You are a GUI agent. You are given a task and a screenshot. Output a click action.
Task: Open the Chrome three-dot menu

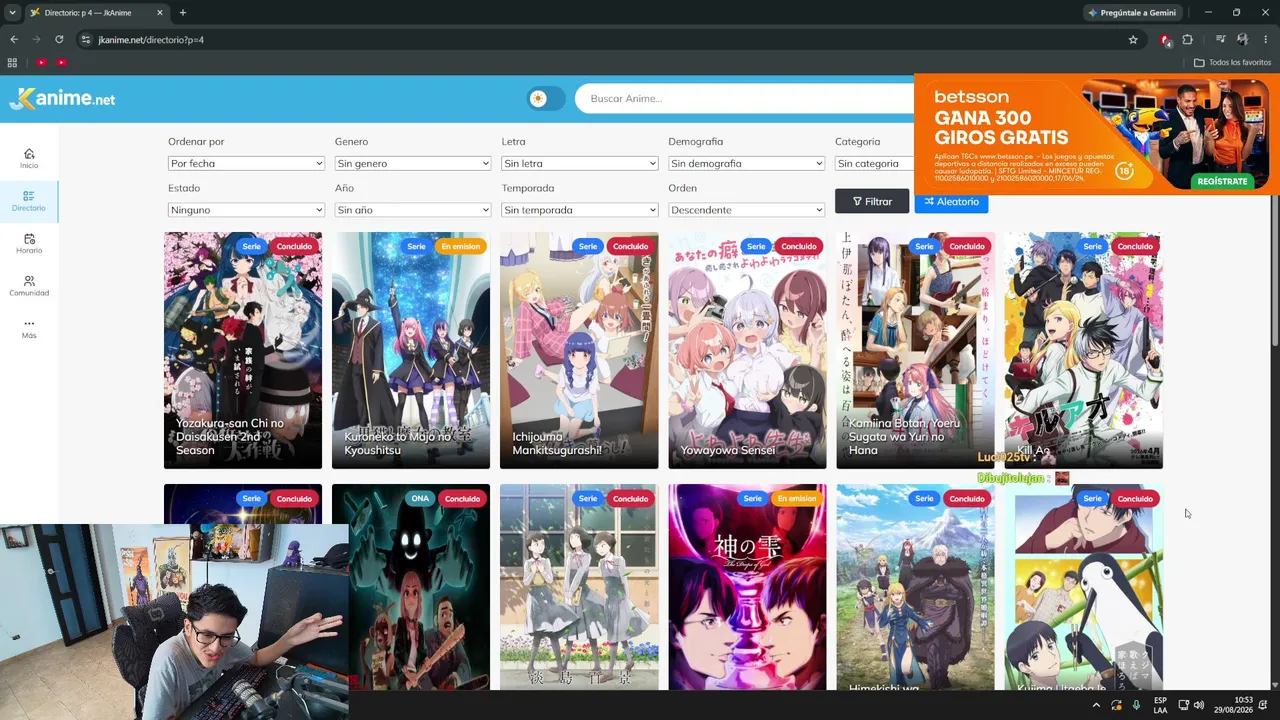point(1266,40)
